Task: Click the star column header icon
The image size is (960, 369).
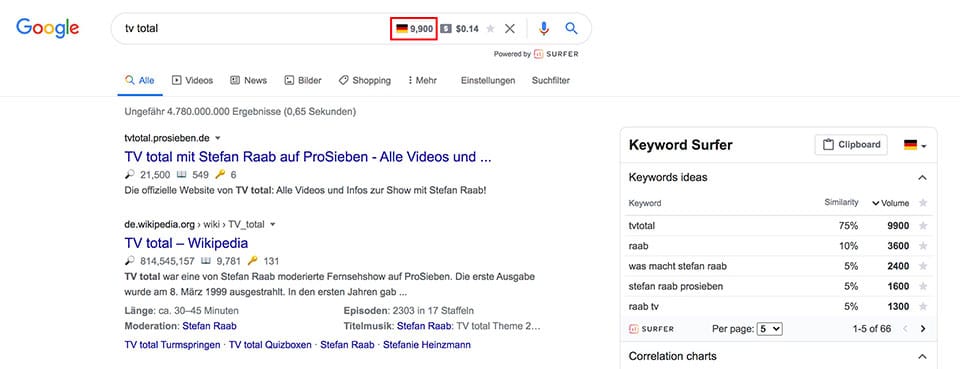Action: 923,203
